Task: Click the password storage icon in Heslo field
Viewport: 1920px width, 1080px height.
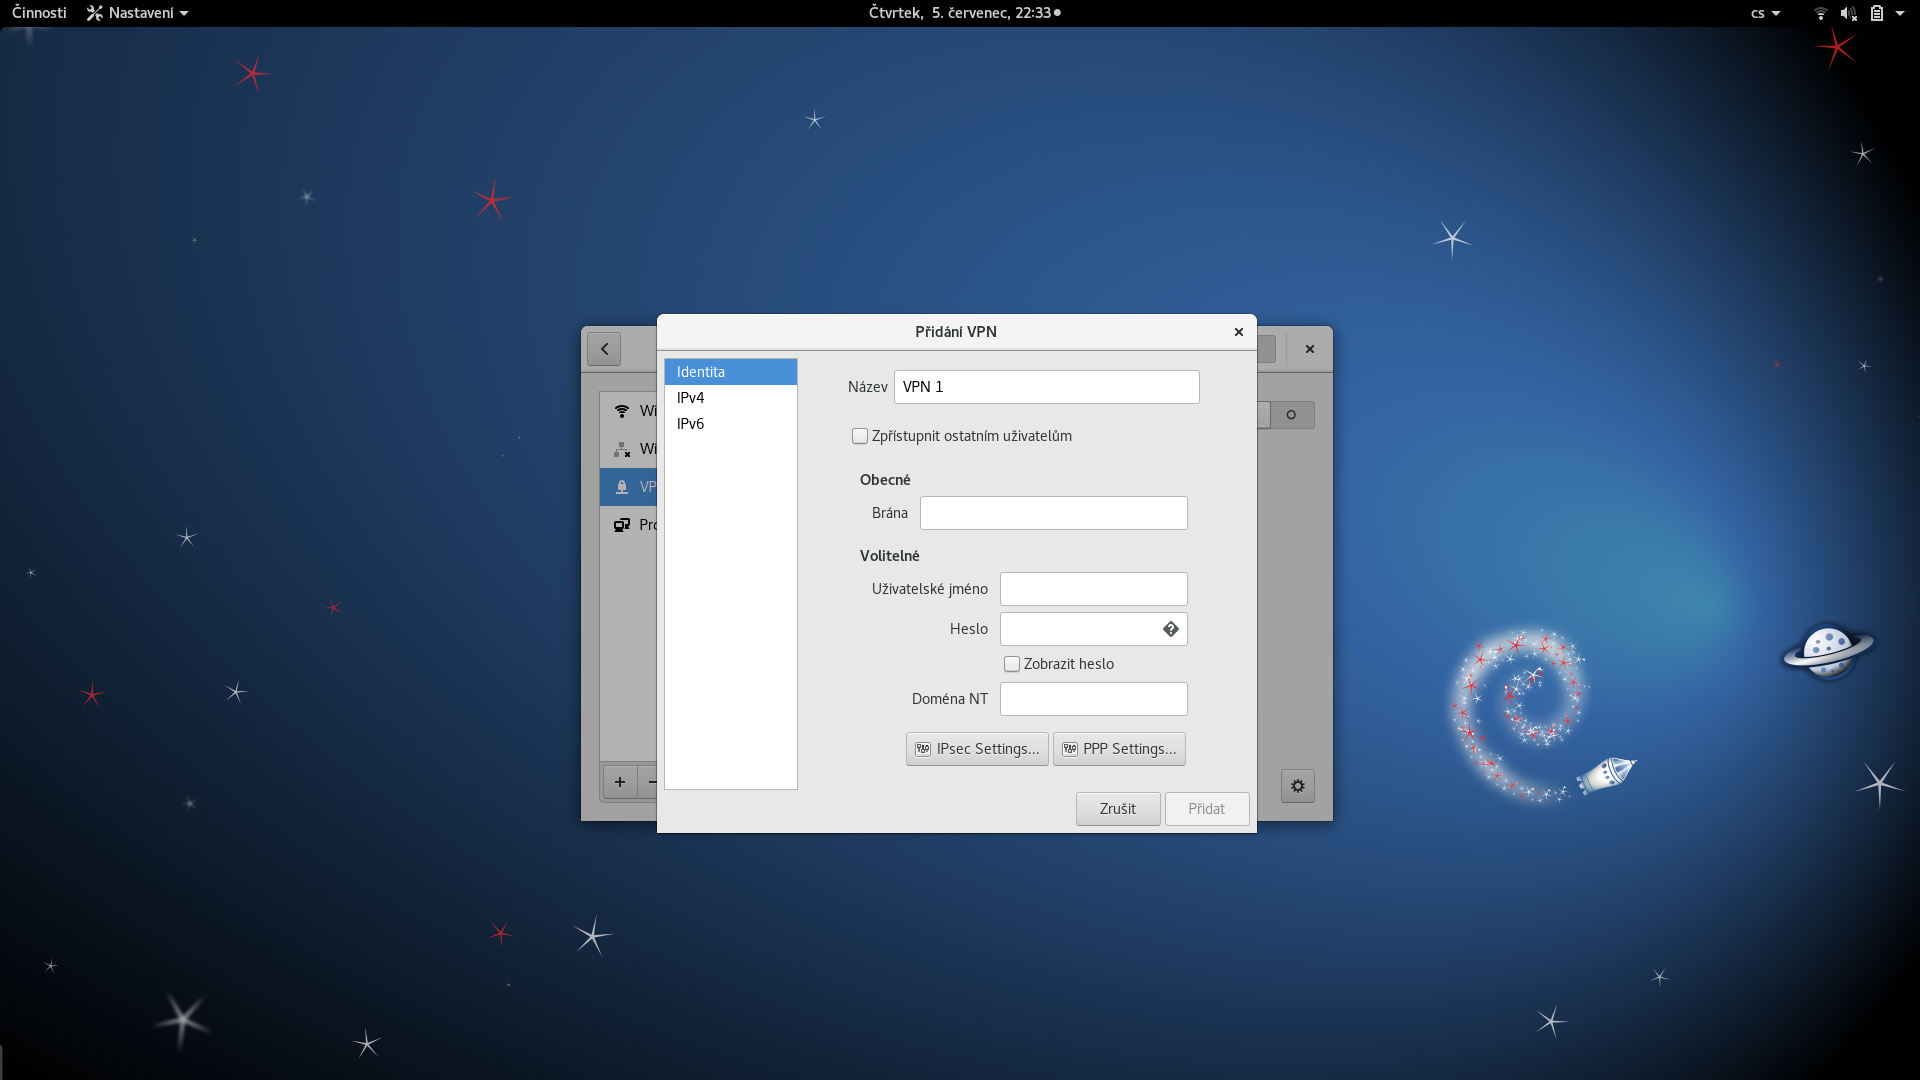Action: coord(1170,629)
